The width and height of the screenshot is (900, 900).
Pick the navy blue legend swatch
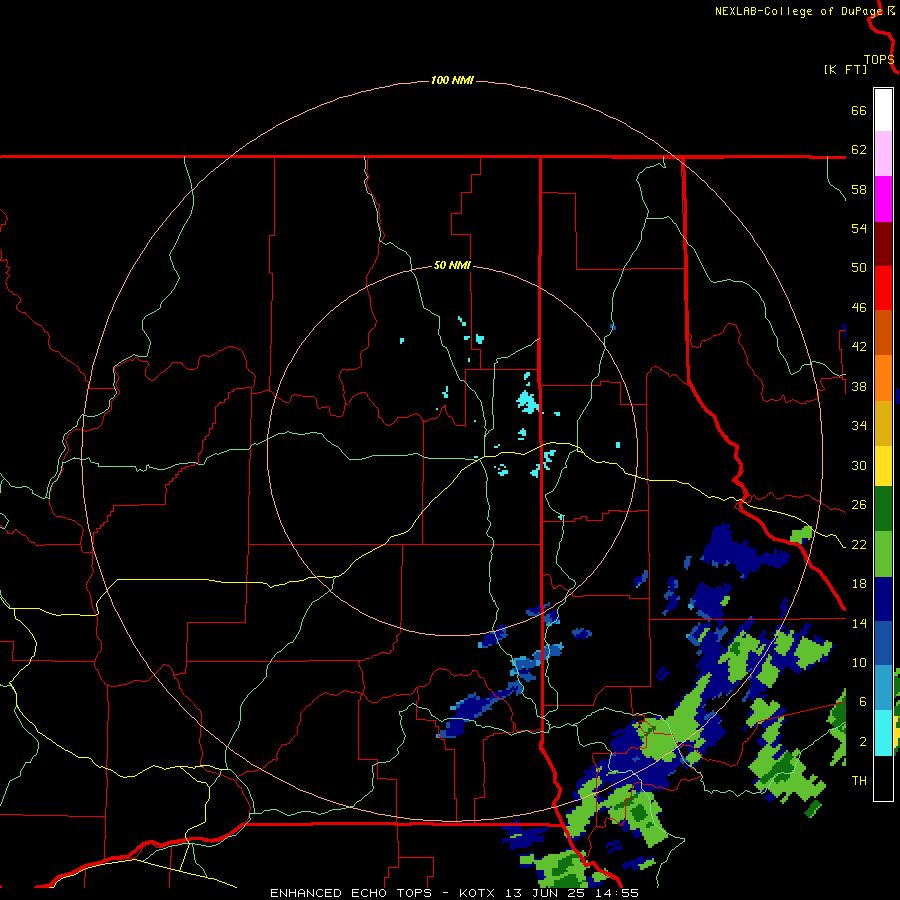click(883, 599)
